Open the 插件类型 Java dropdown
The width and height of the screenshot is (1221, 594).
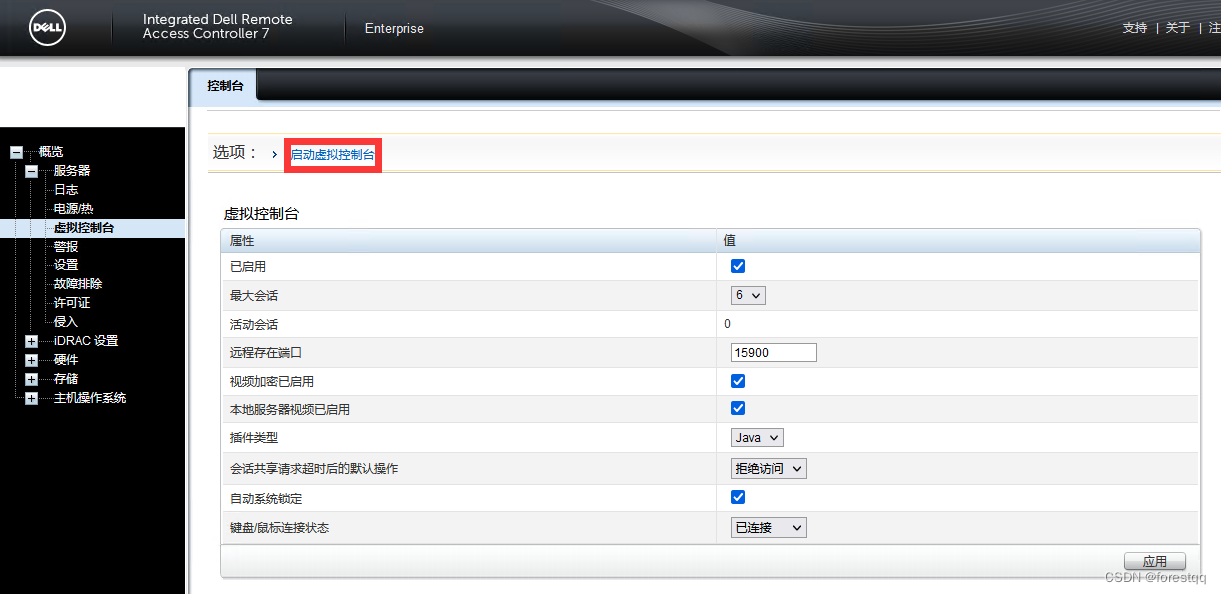click(757, 437)
